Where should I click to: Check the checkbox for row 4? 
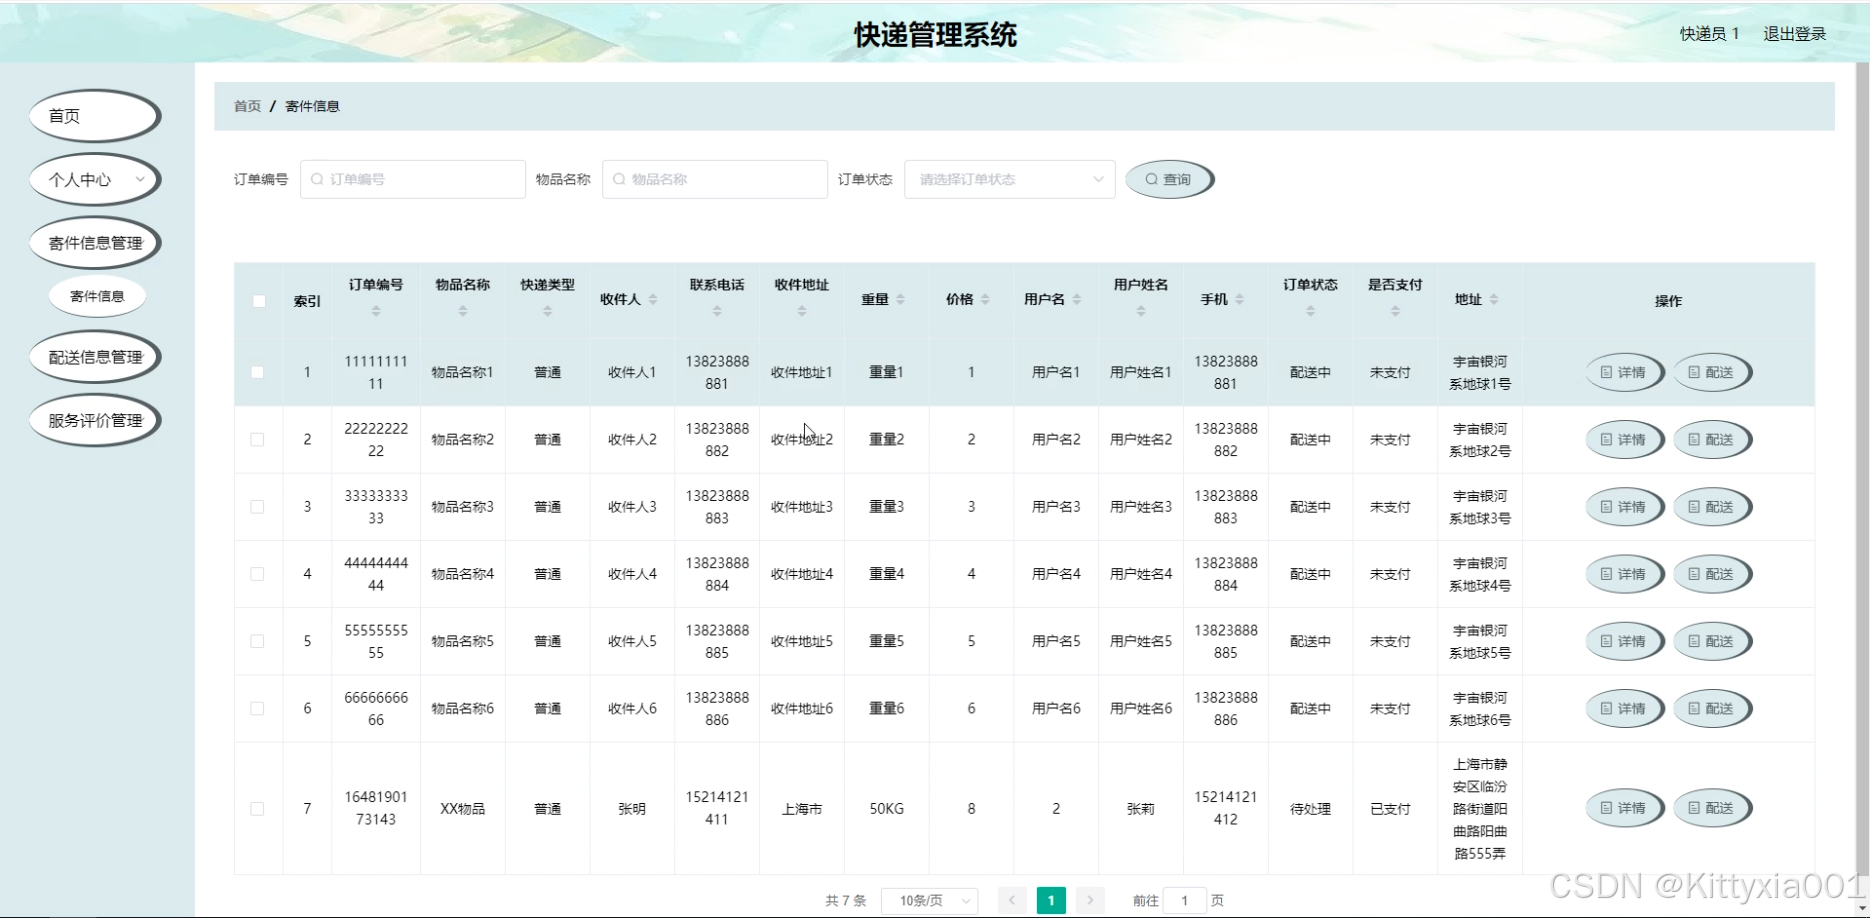click(x=257, y=574)
